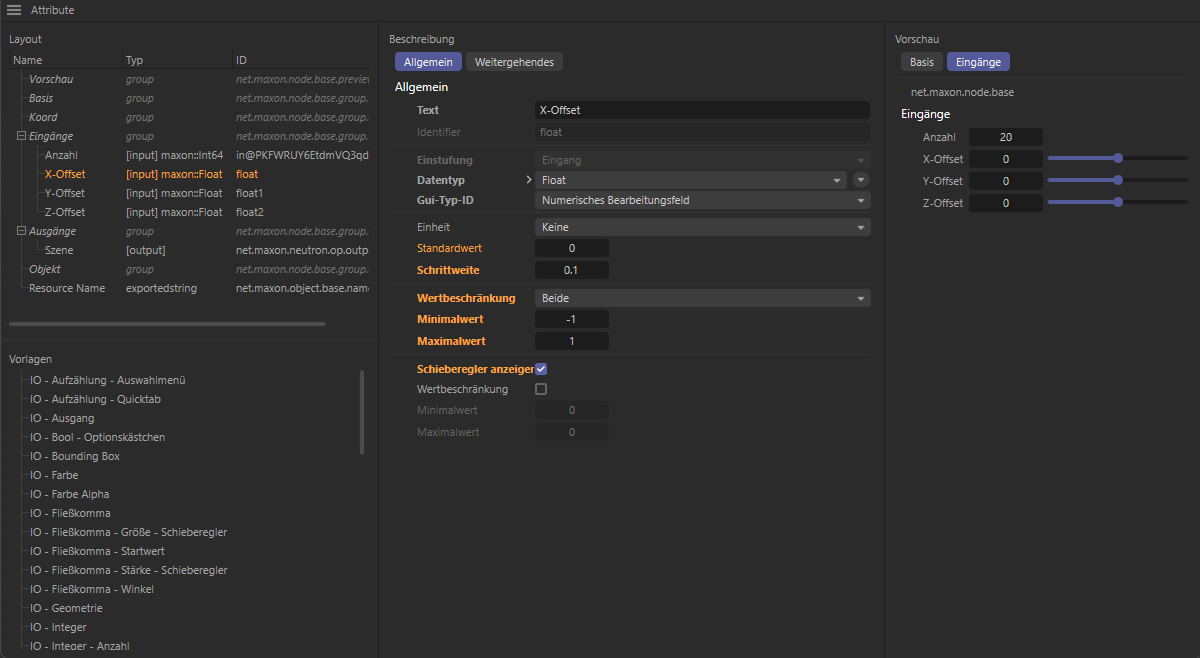Switch to the Weitergehendes tab
The height and width of the screenshot is (658, 1200).
tap(514, 62)
